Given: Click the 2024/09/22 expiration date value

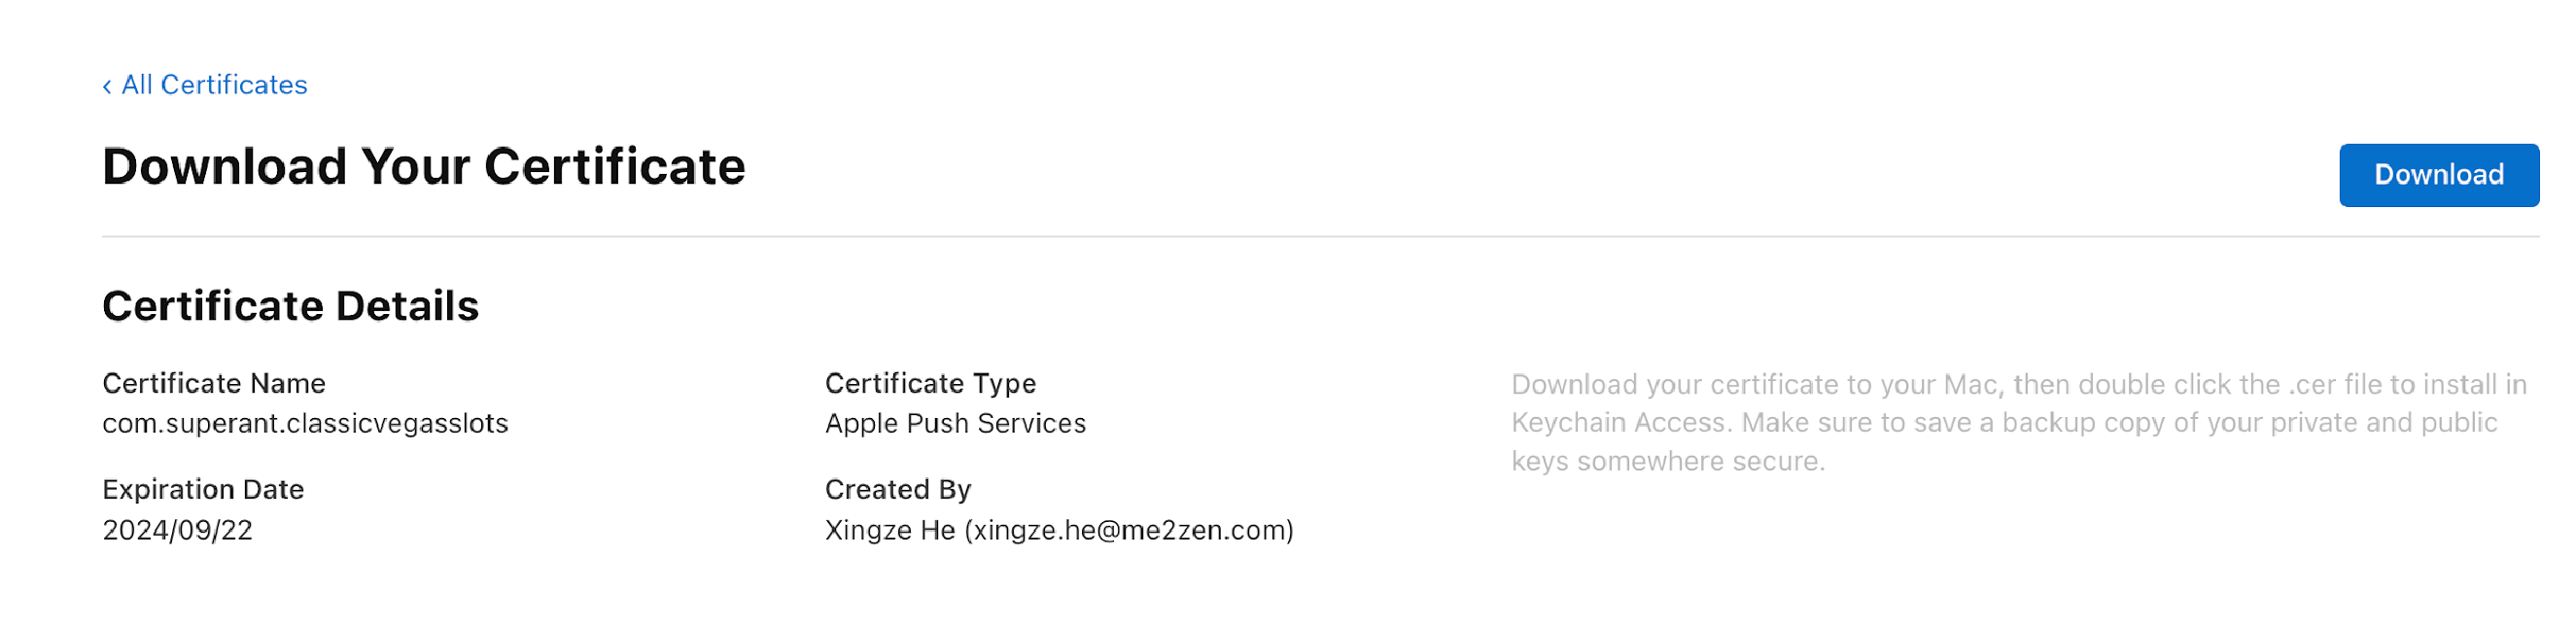Looking at the screenshot, I should click(177, 531).
